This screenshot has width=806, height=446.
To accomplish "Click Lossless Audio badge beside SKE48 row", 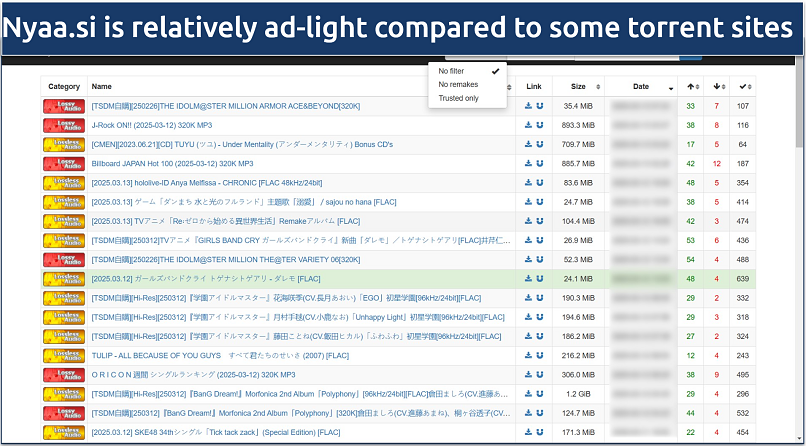I will [64, 432].
